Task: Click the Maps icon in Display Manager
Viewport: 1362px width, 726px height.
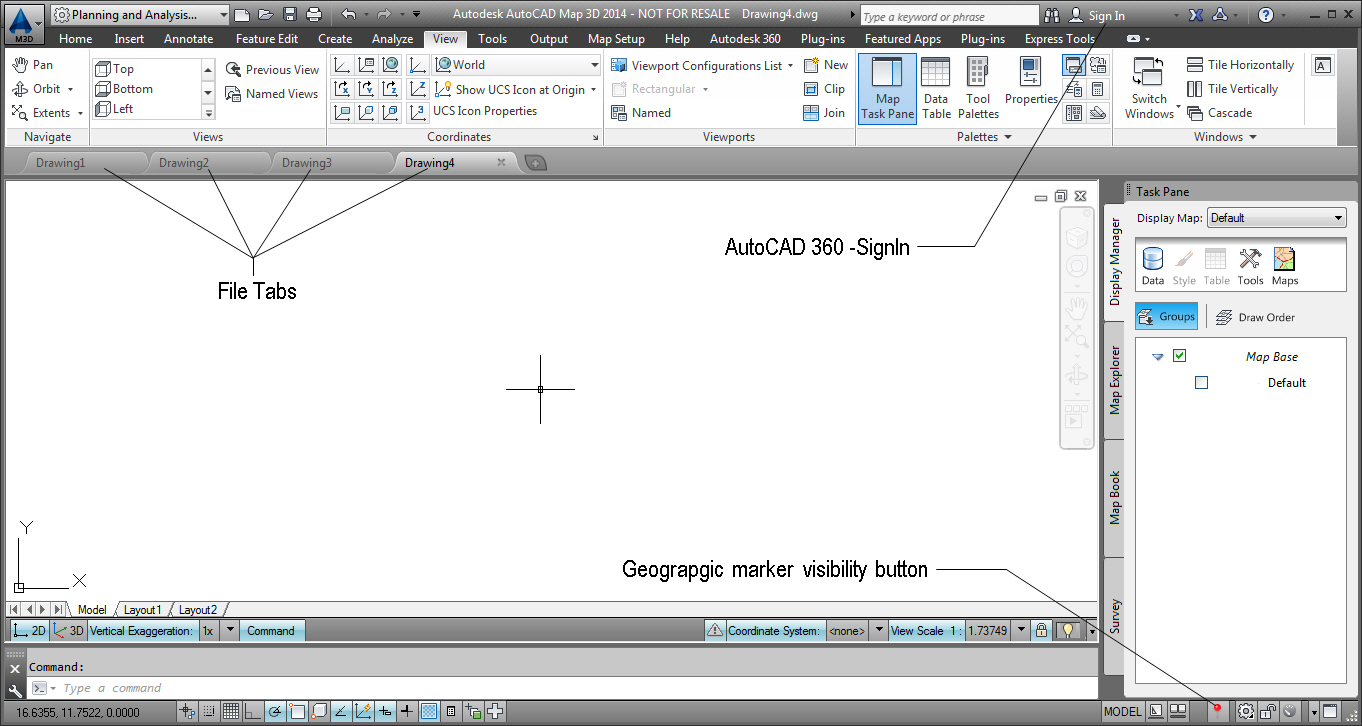Action: 1285,267
